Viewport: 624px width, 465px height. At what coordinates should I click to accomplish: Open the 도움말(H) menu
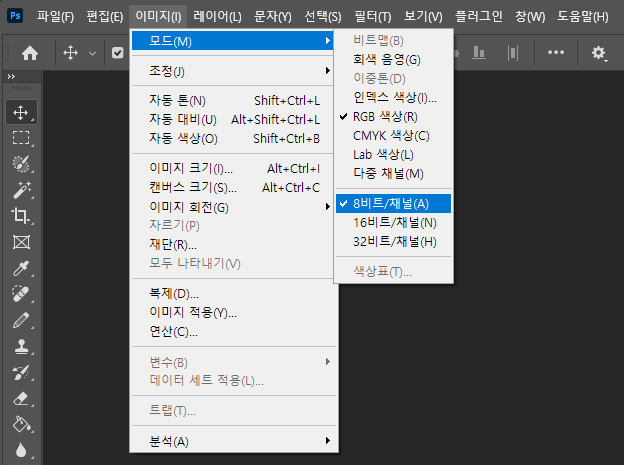point(583,16)
